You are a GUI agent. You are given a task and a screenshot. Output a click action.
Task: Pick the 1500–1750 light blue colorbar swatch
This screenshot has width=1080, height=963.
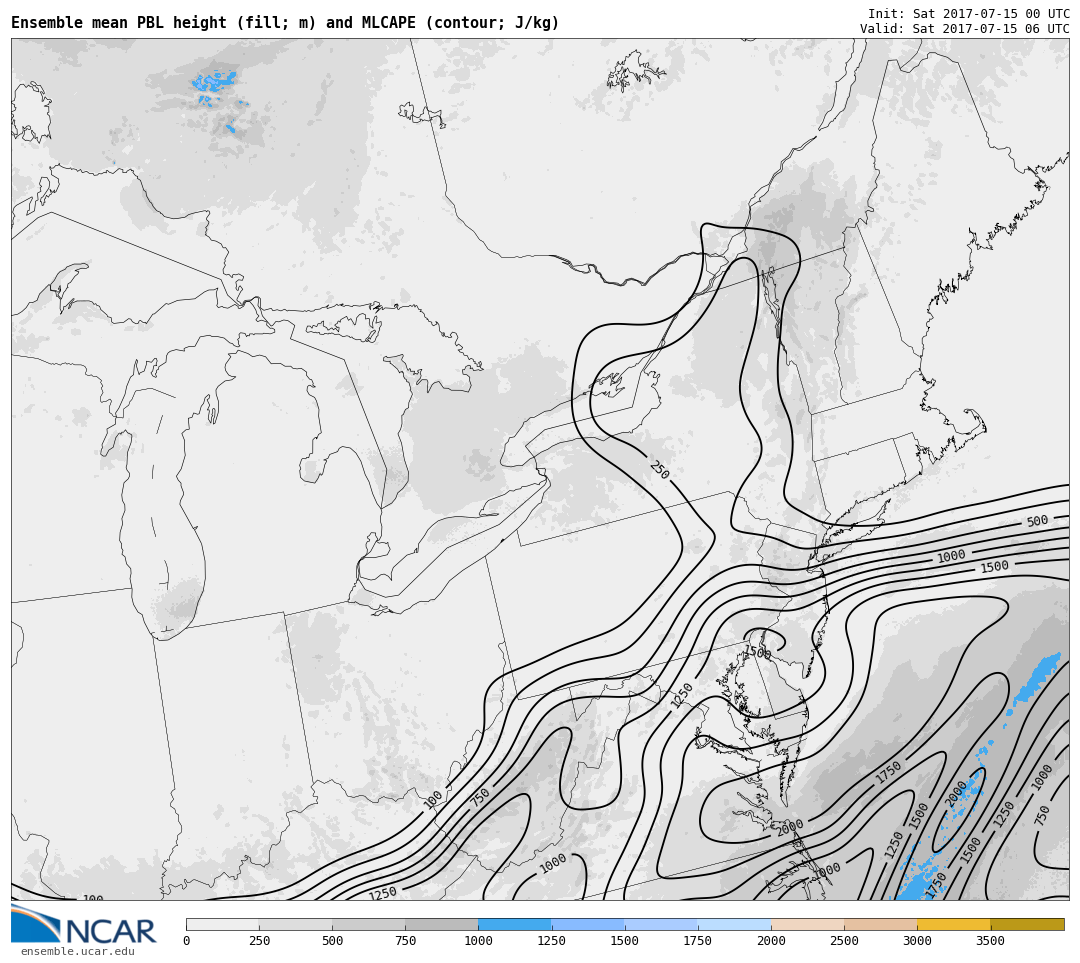coord(661,924)
